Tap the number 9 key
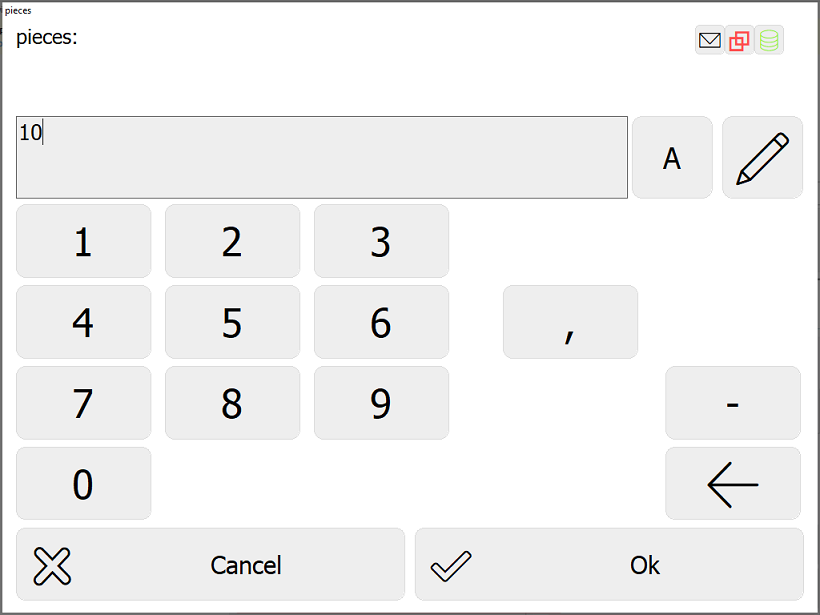 tap(381, 403)
